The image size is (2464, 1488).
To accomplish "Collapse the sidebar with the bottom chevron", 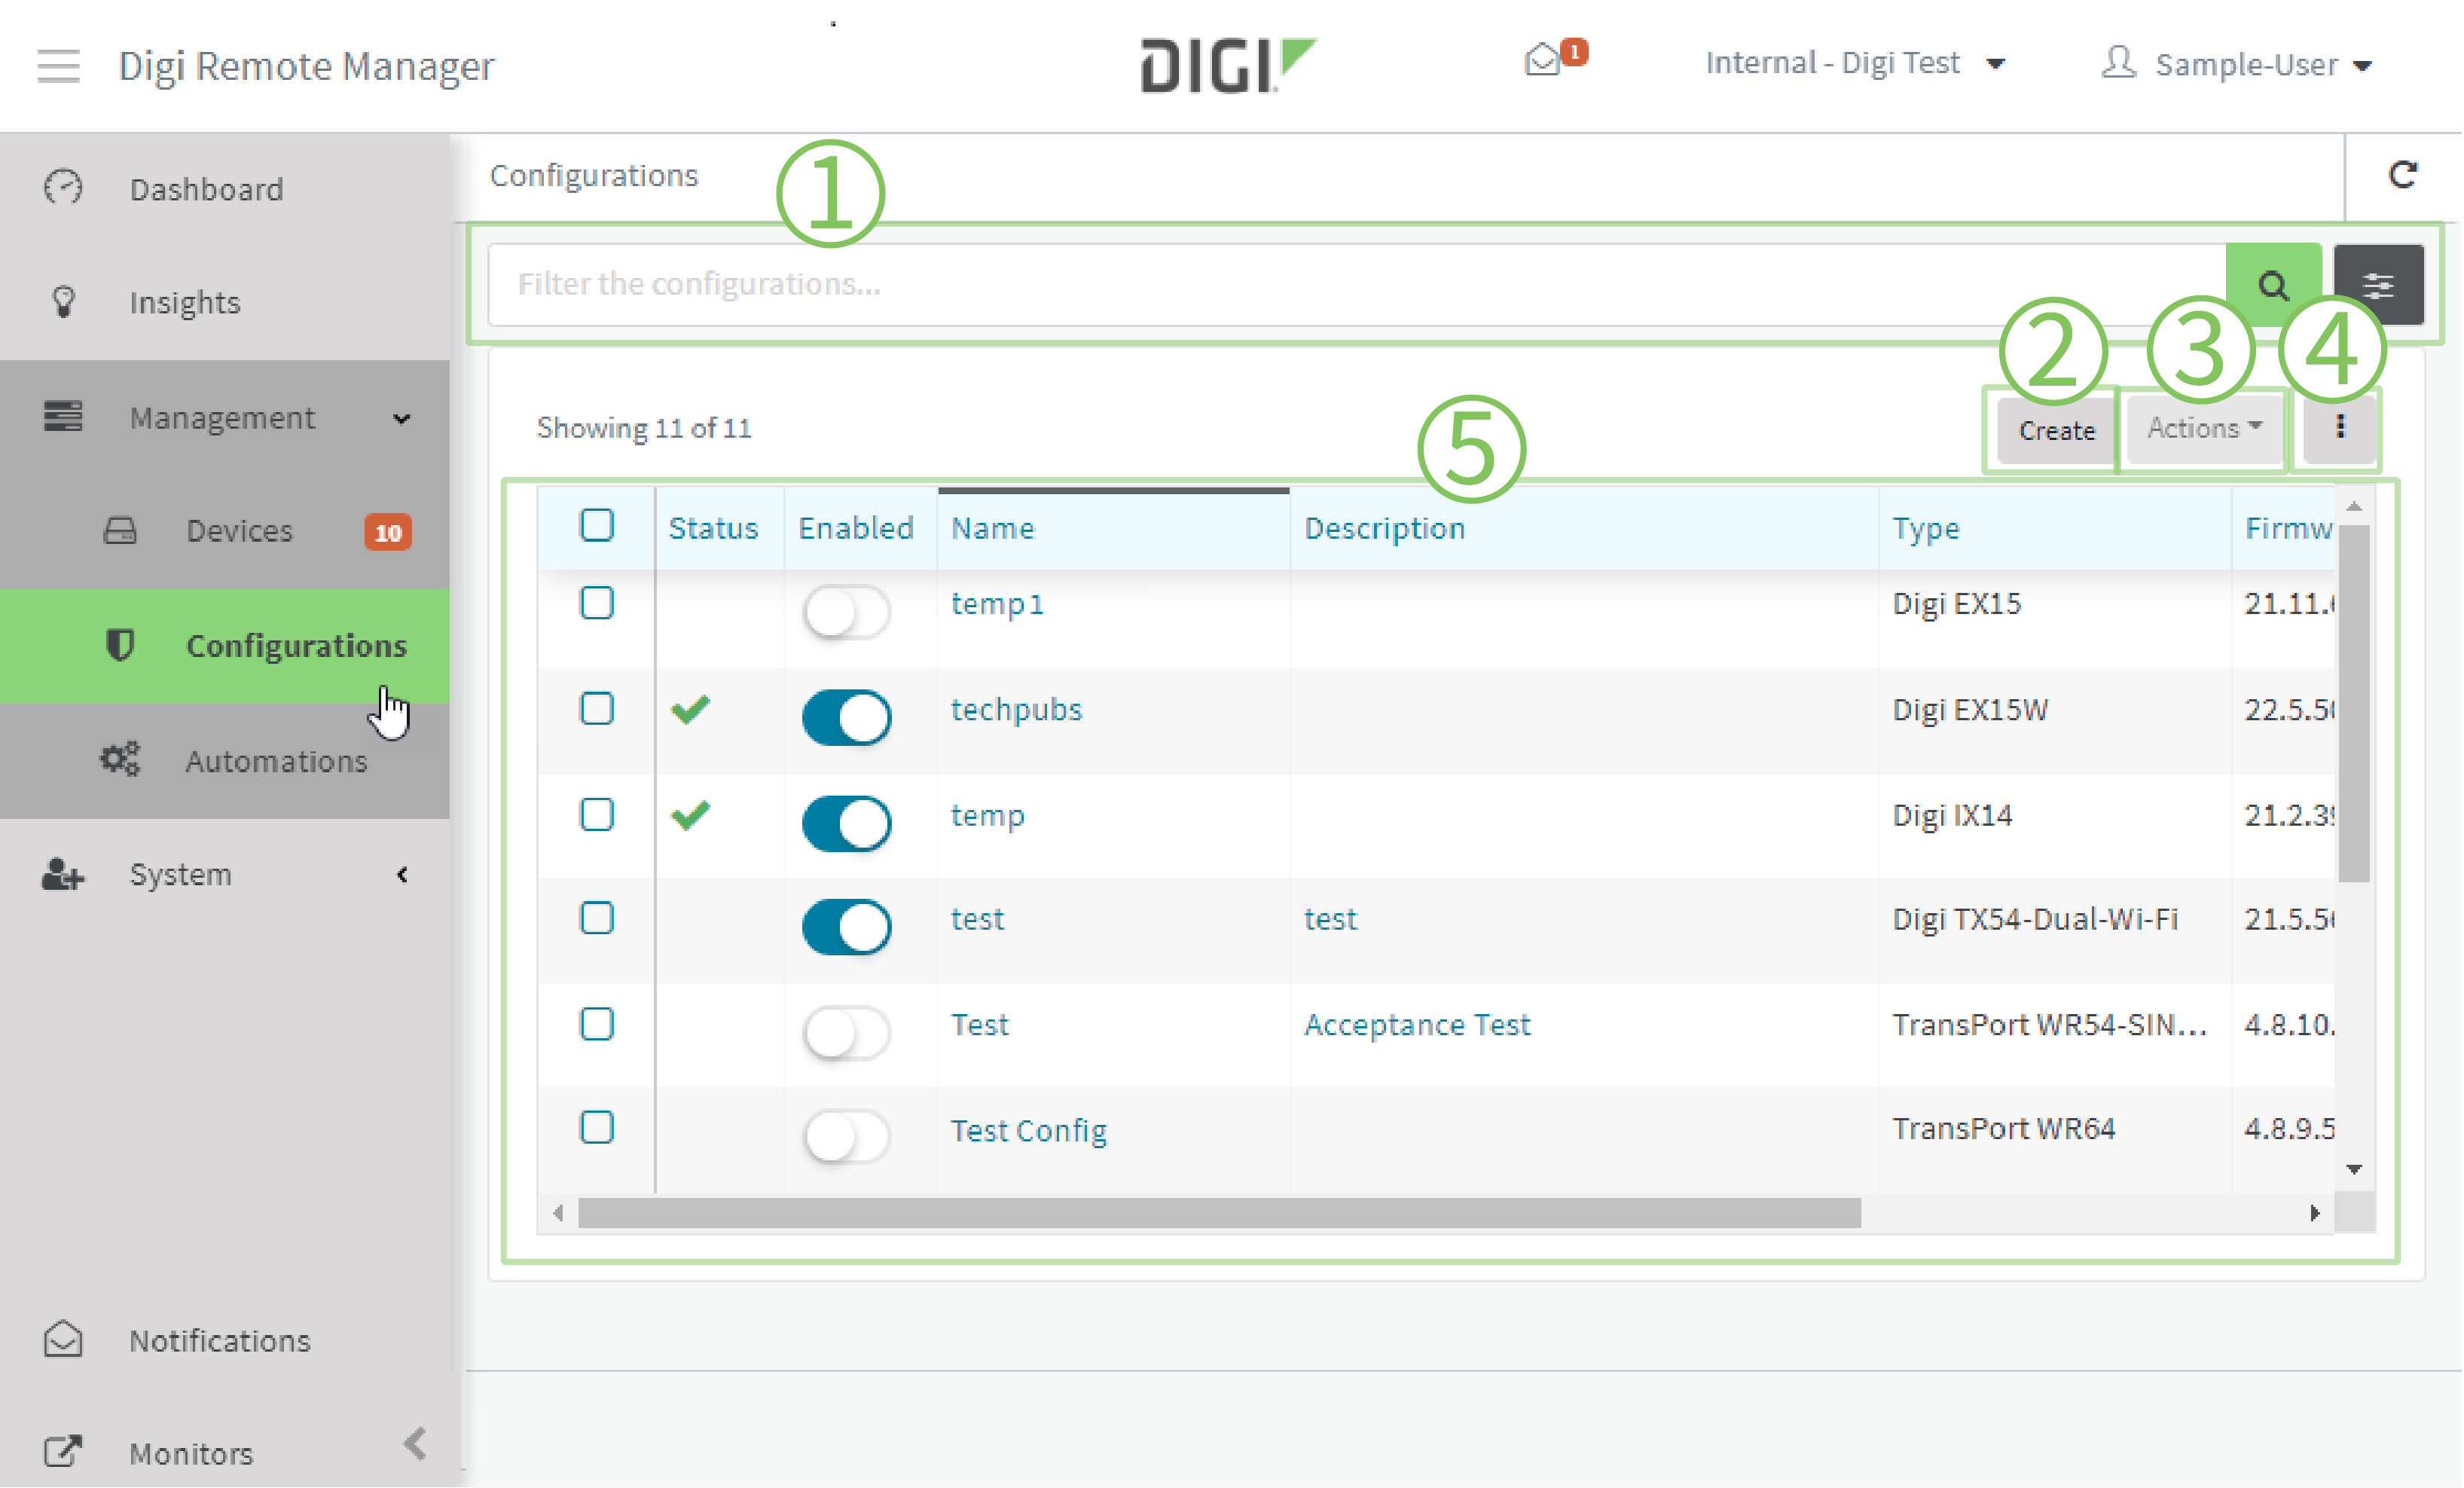I will point(415,1444).
